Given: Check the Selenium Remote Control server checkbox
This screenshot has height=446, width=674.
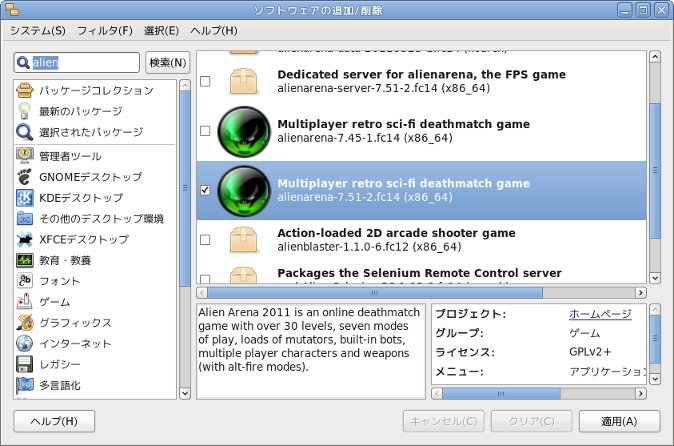Looking at the screenshot, I should (205, 279).
